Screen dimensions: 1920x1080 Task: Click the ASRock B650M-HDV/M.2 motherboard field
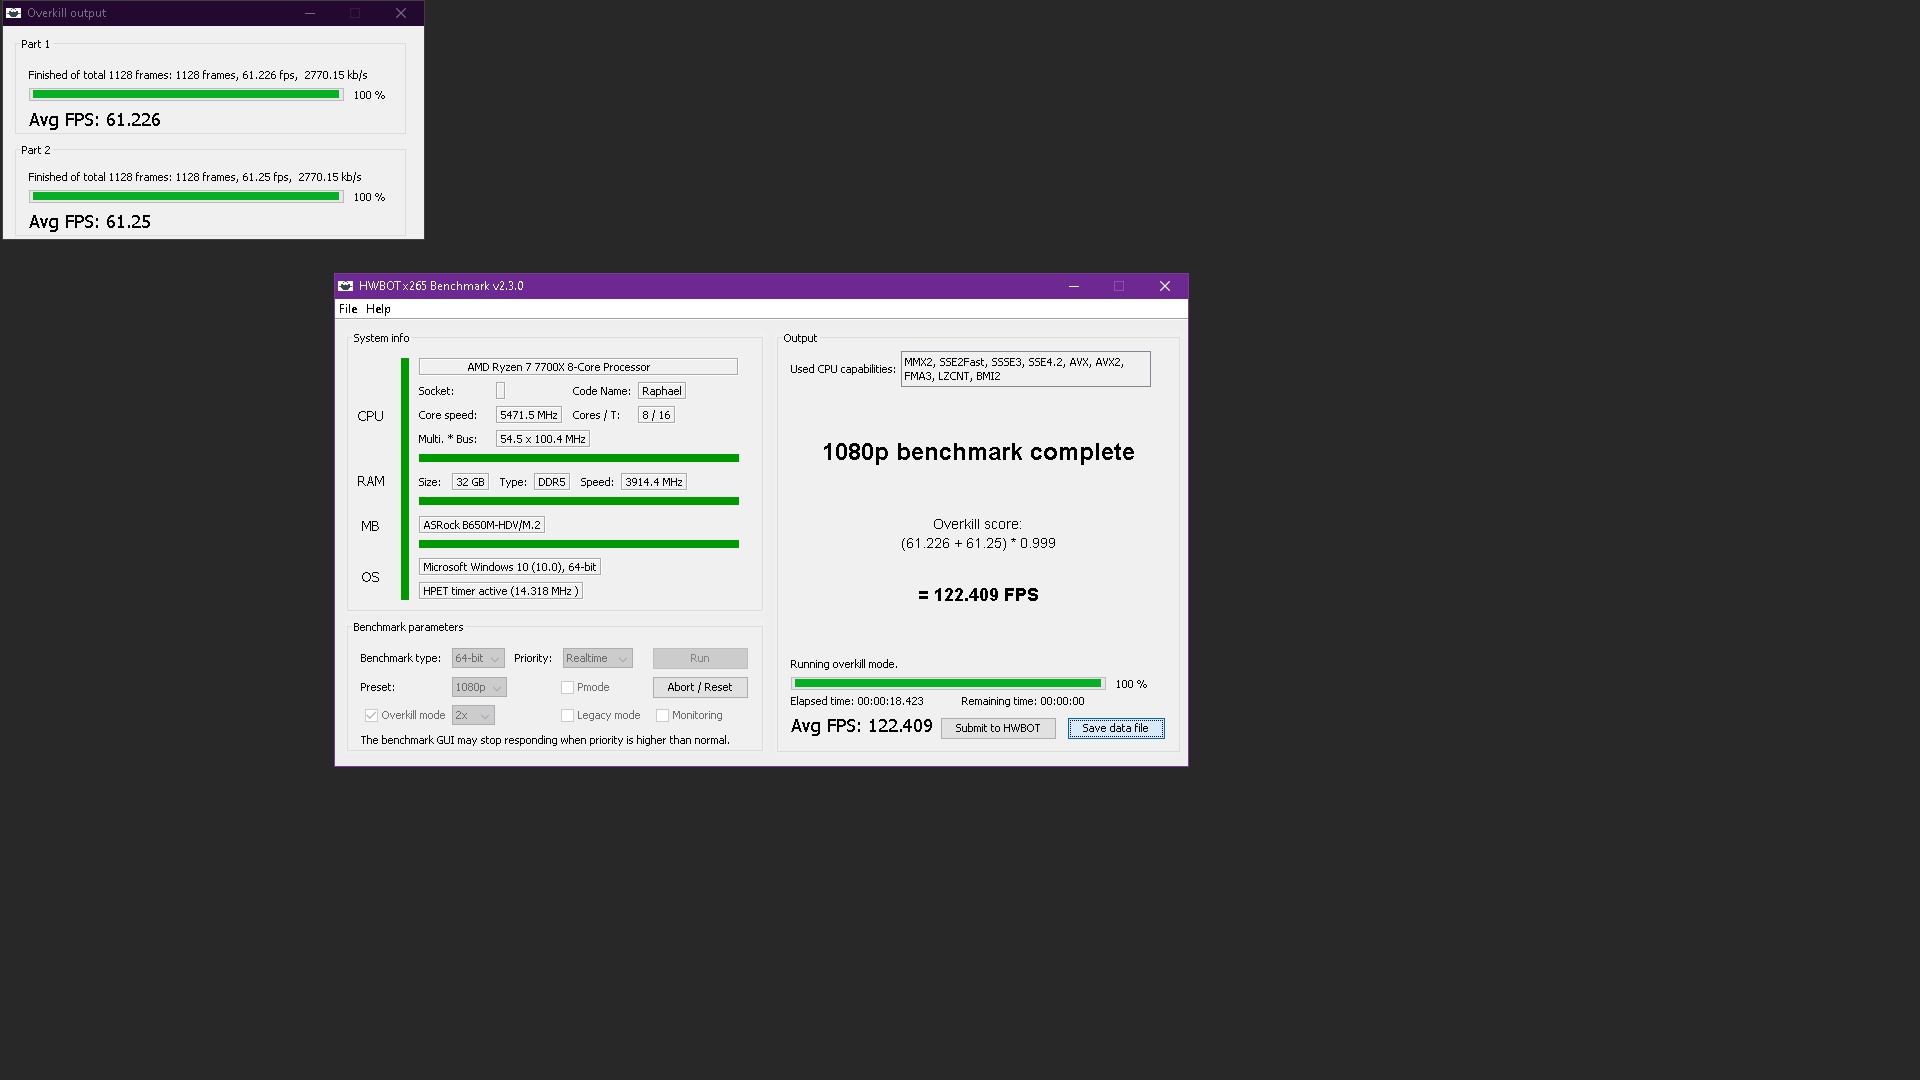point(482,525)
